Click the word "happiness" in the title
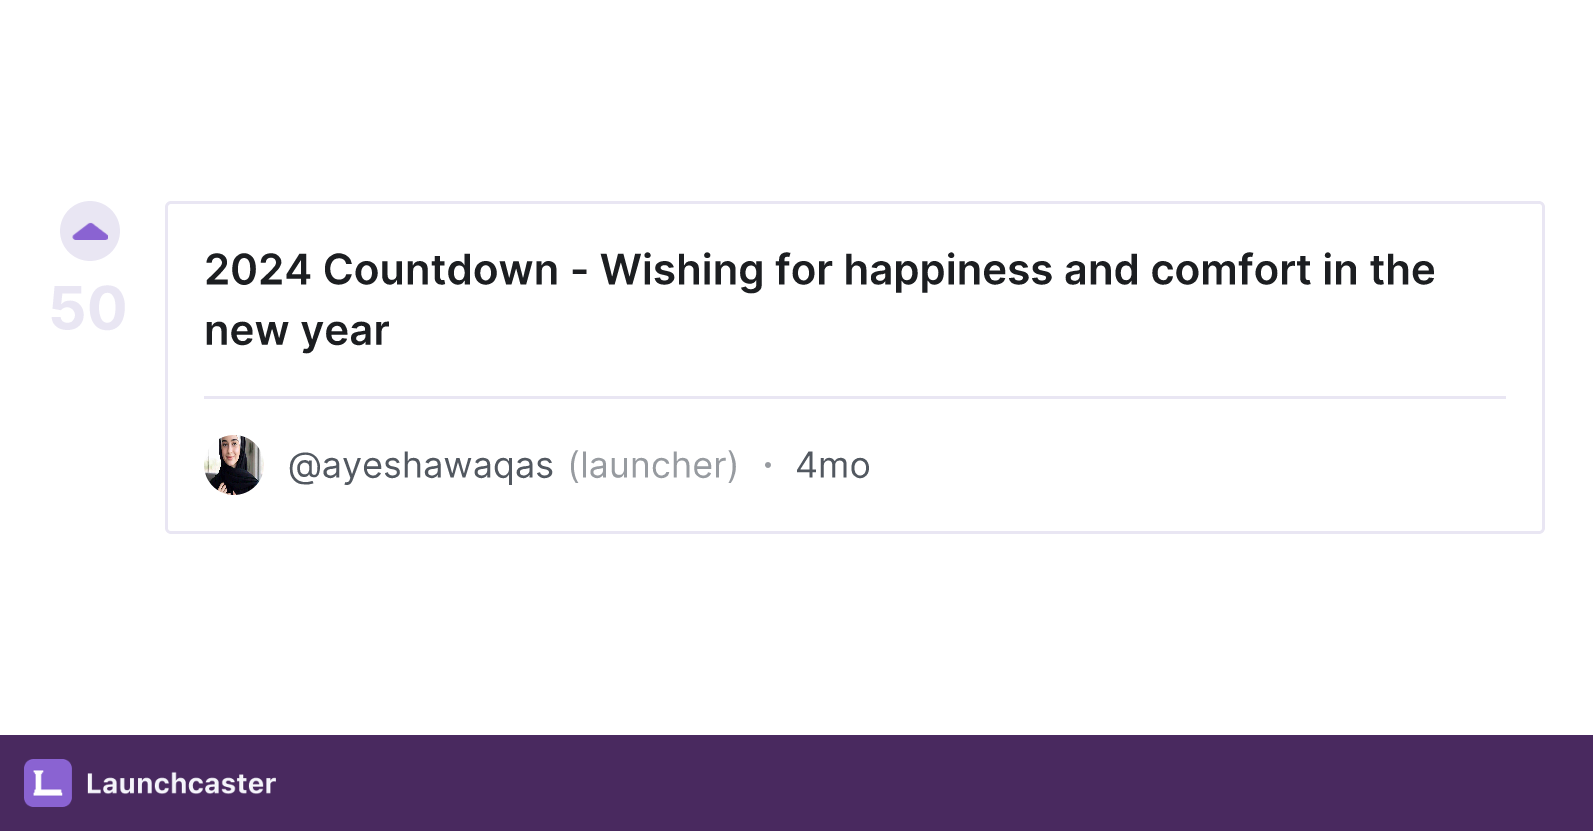 [x=948, y=271]
